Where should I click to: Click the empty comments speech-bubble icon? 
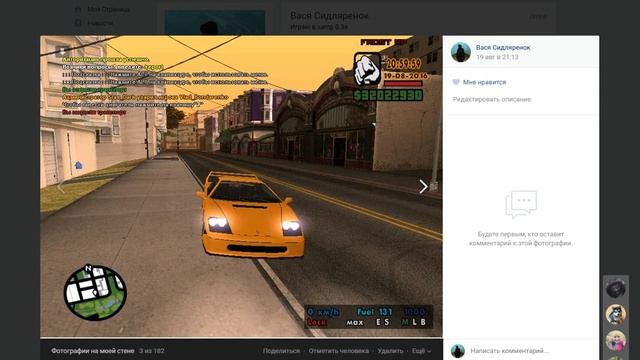click(x=521, y=204)
